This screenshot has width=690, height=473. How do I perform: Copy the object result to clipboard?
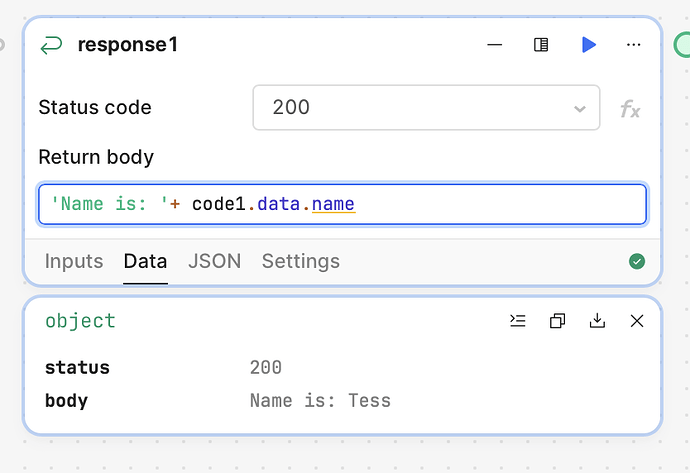tap(558, 321)
